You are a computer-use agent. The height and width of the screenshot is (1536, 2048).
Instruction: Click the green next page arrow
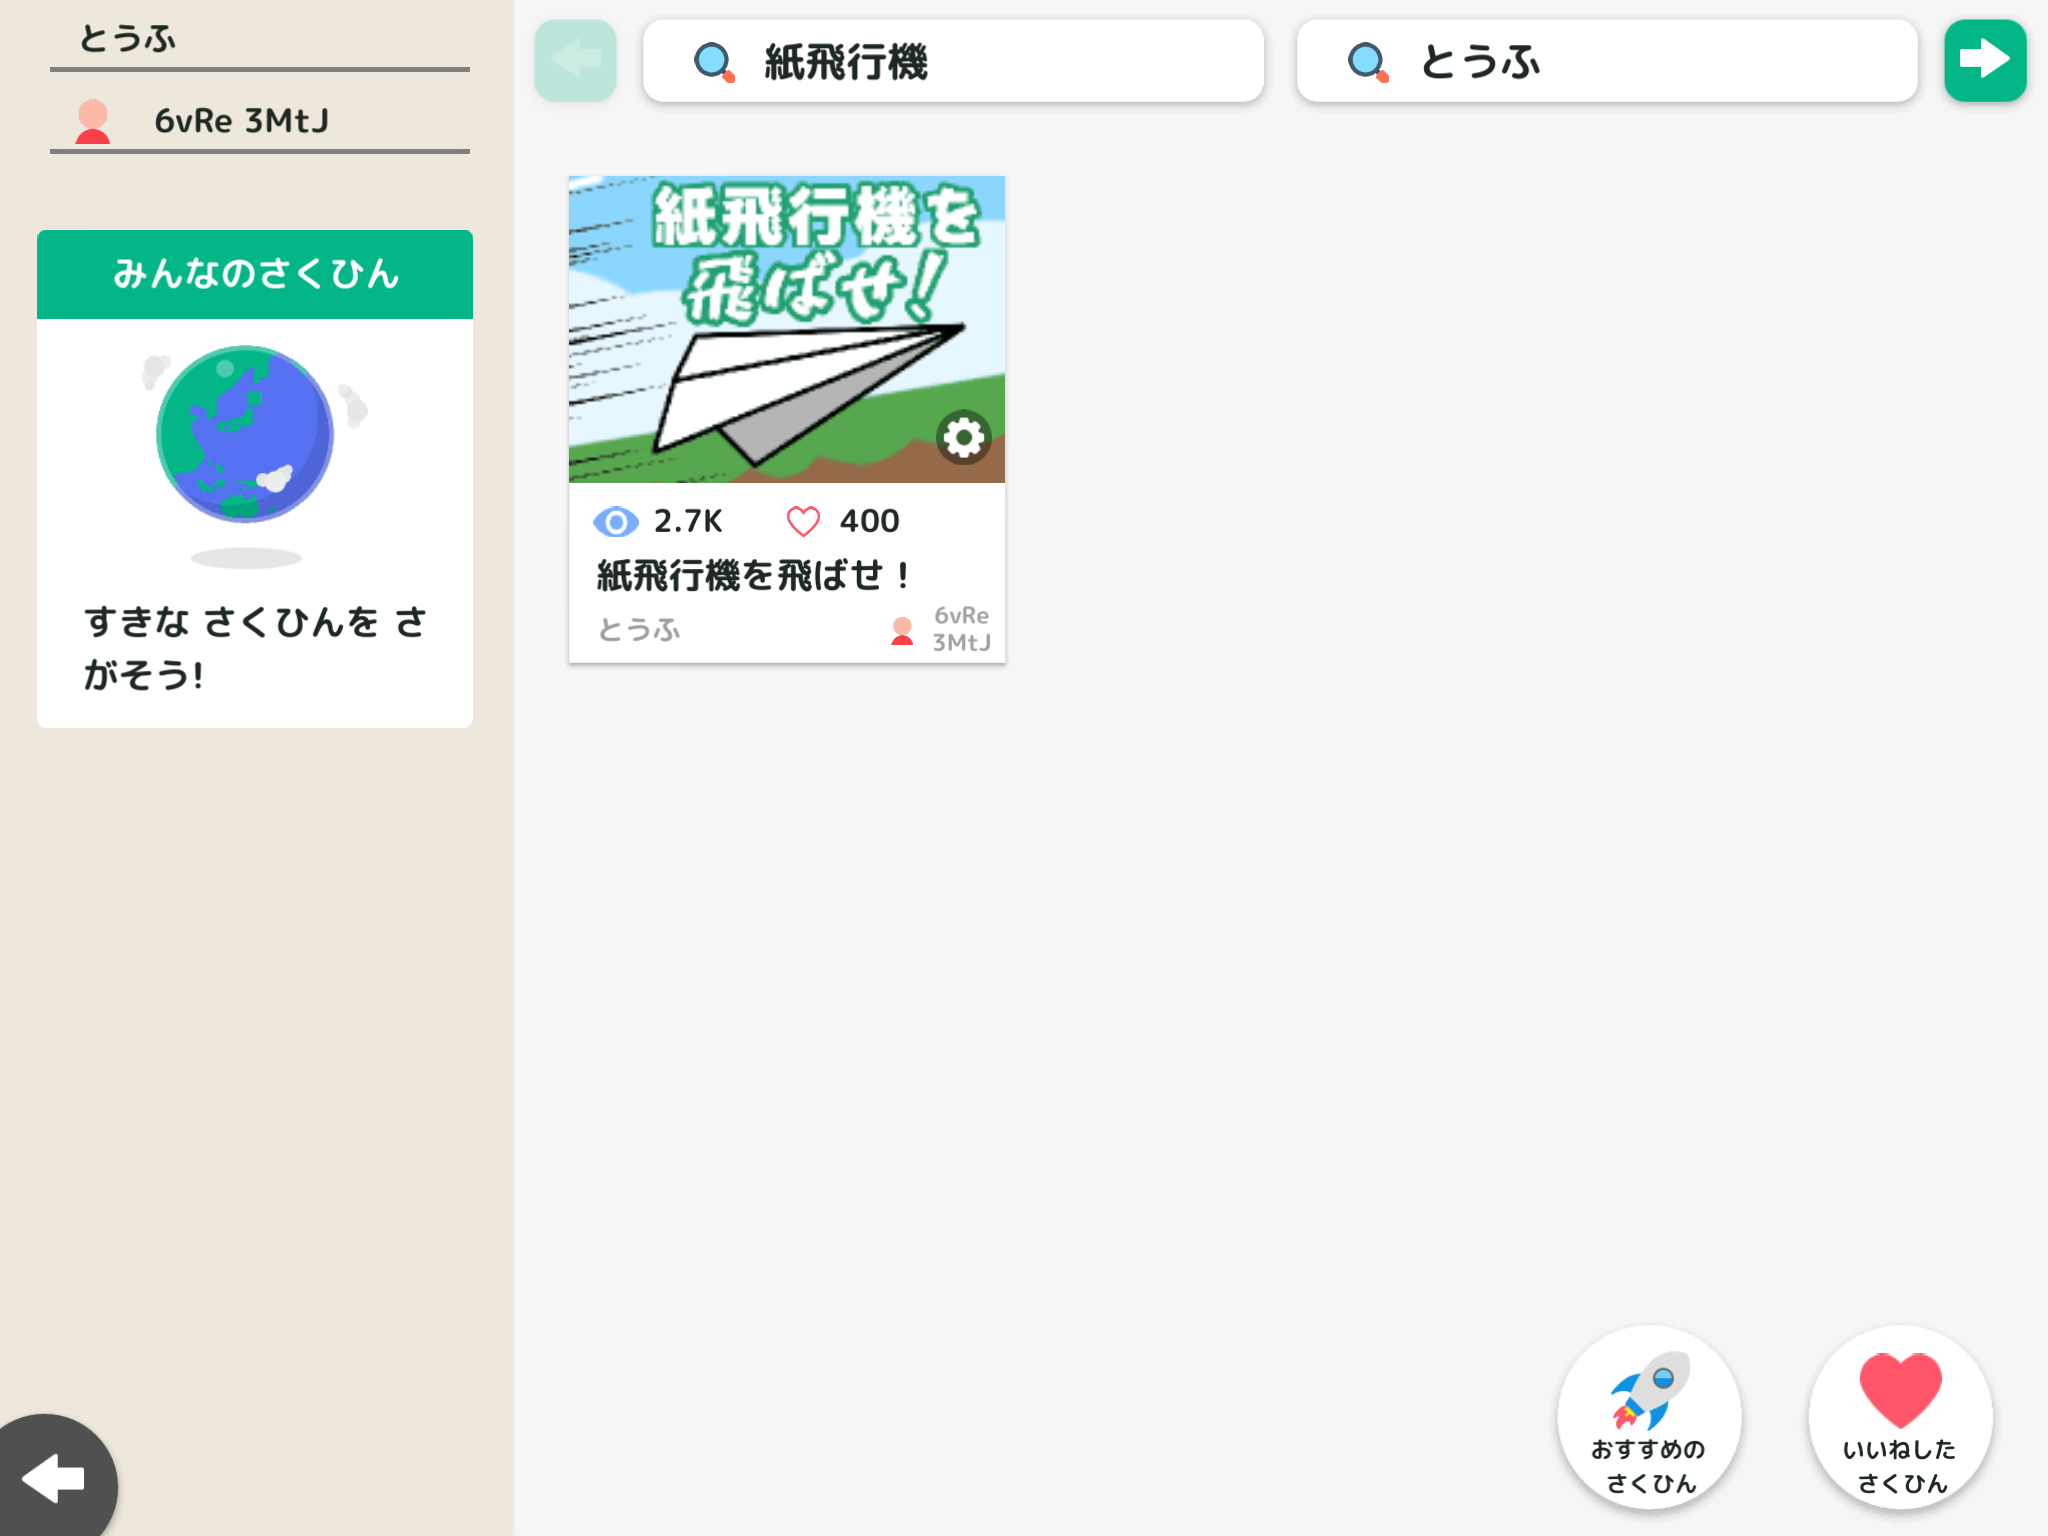[x=1984, y=60]
